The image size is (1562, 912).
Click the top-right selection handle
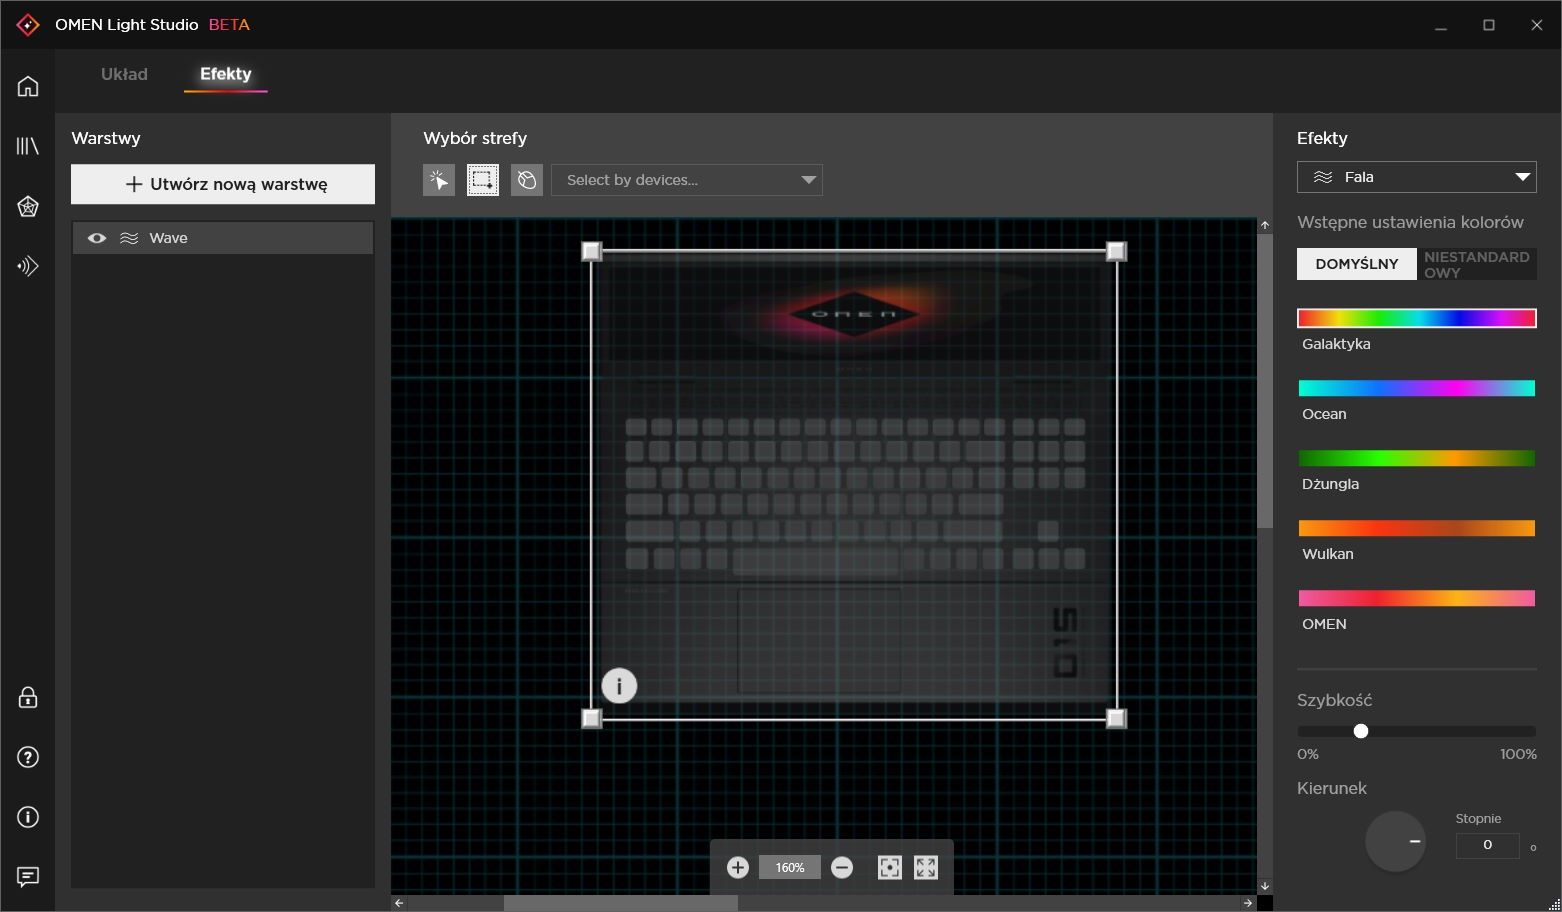coord(1116,251)
